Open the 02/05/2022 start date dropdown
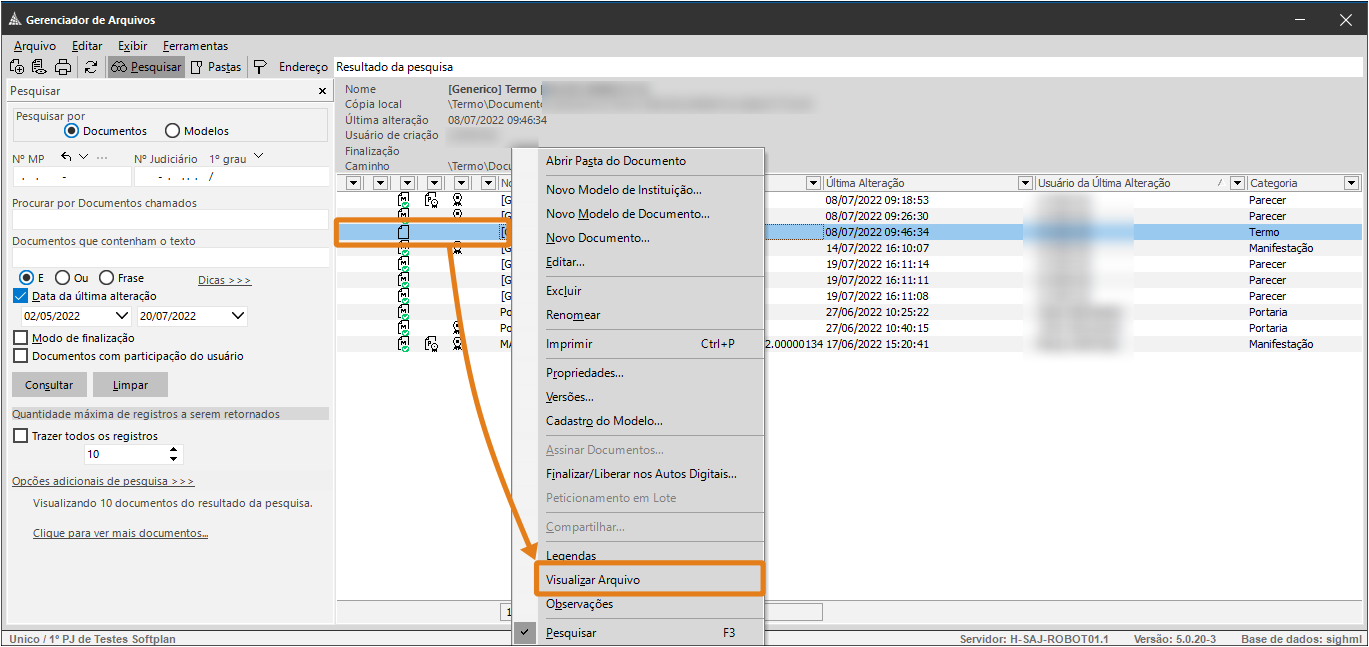This screenshot has height=647, width=1369. pos(122,316)
